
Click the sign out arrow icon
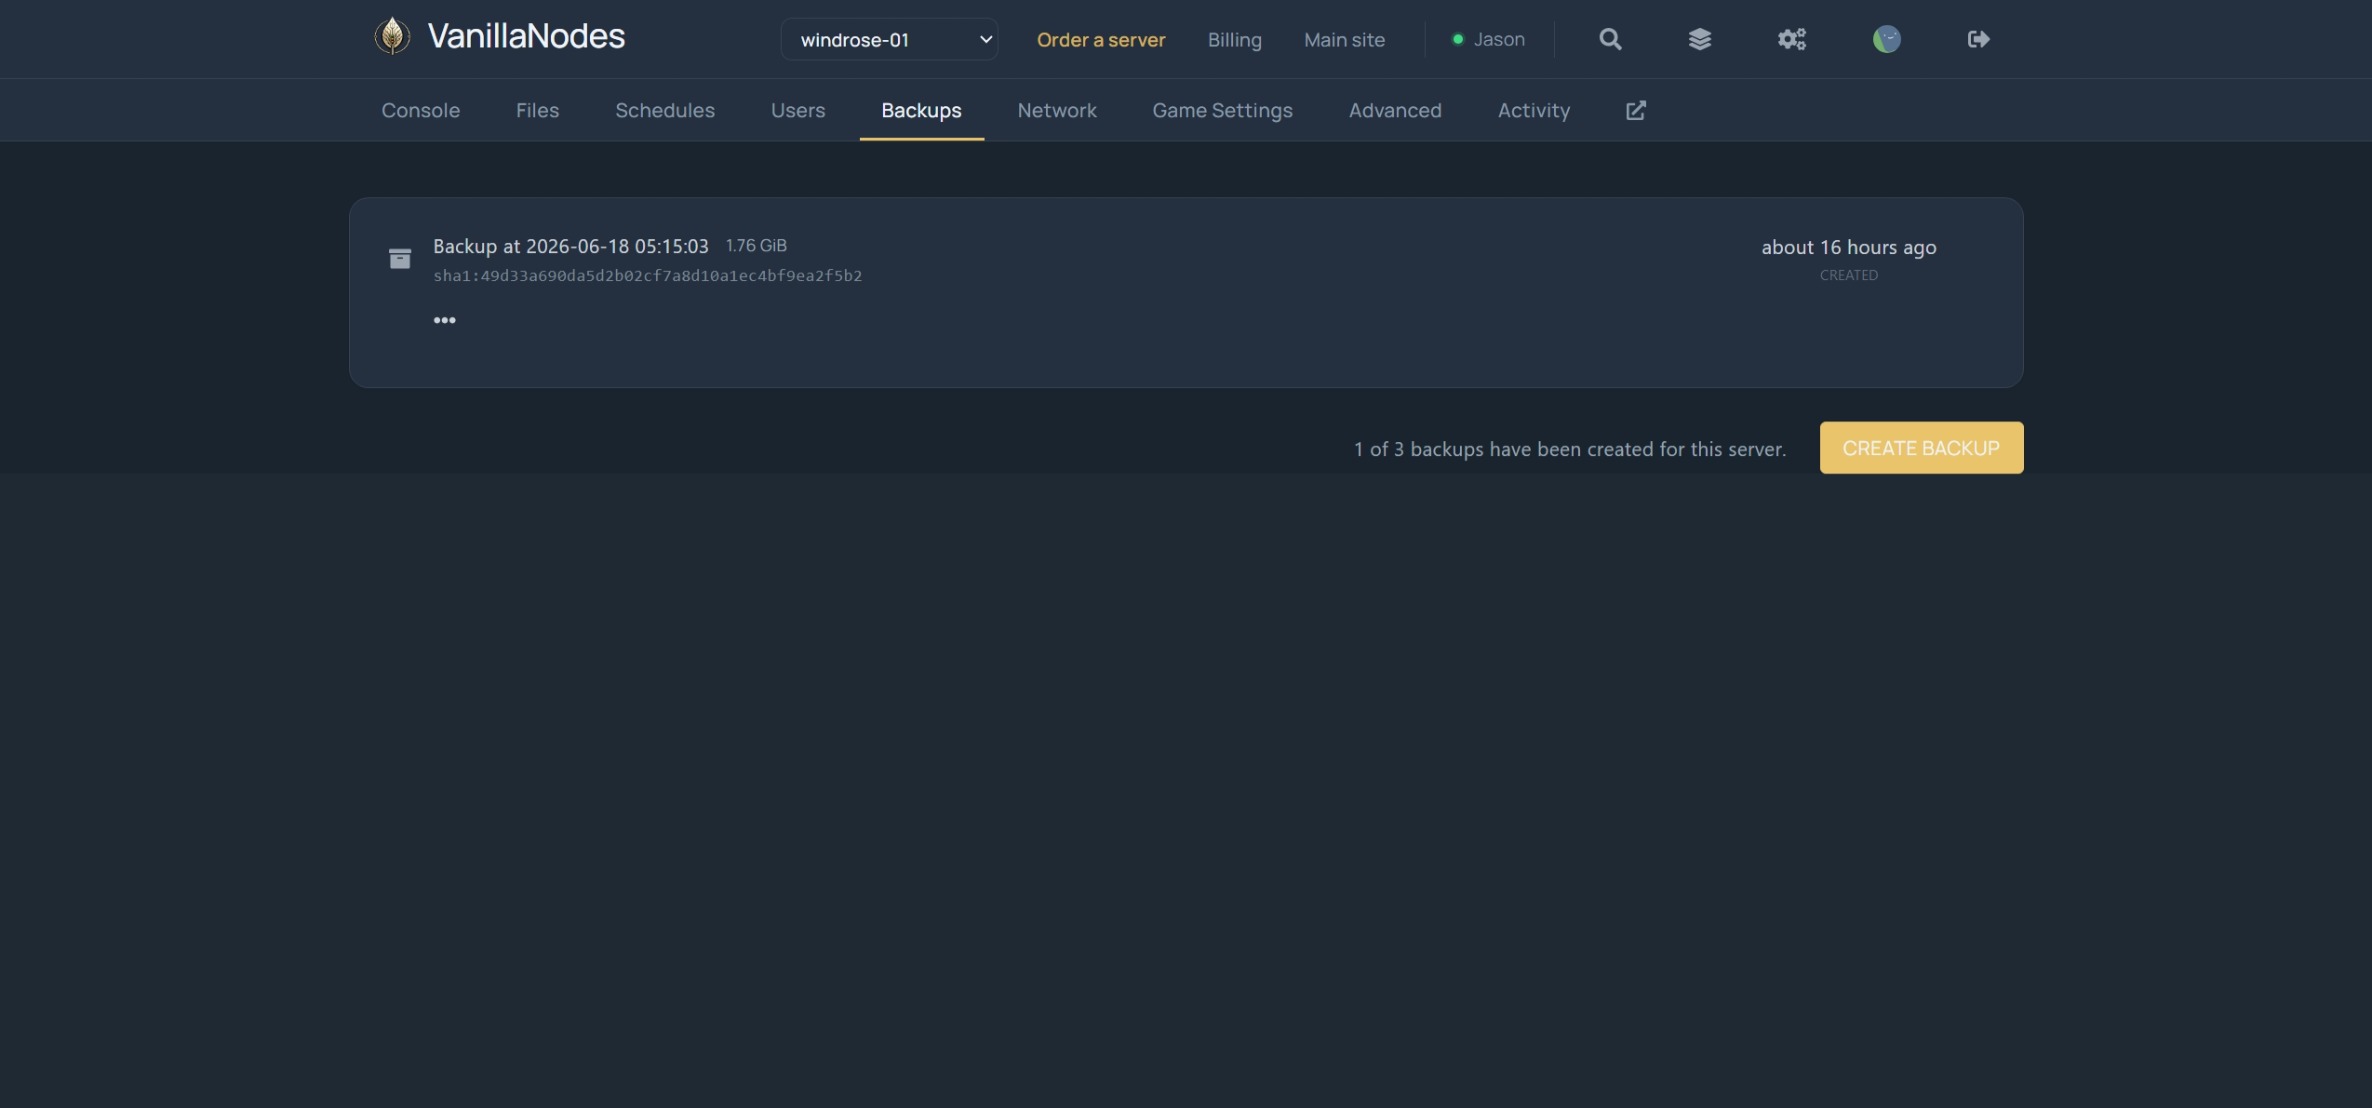(1978, 39)
